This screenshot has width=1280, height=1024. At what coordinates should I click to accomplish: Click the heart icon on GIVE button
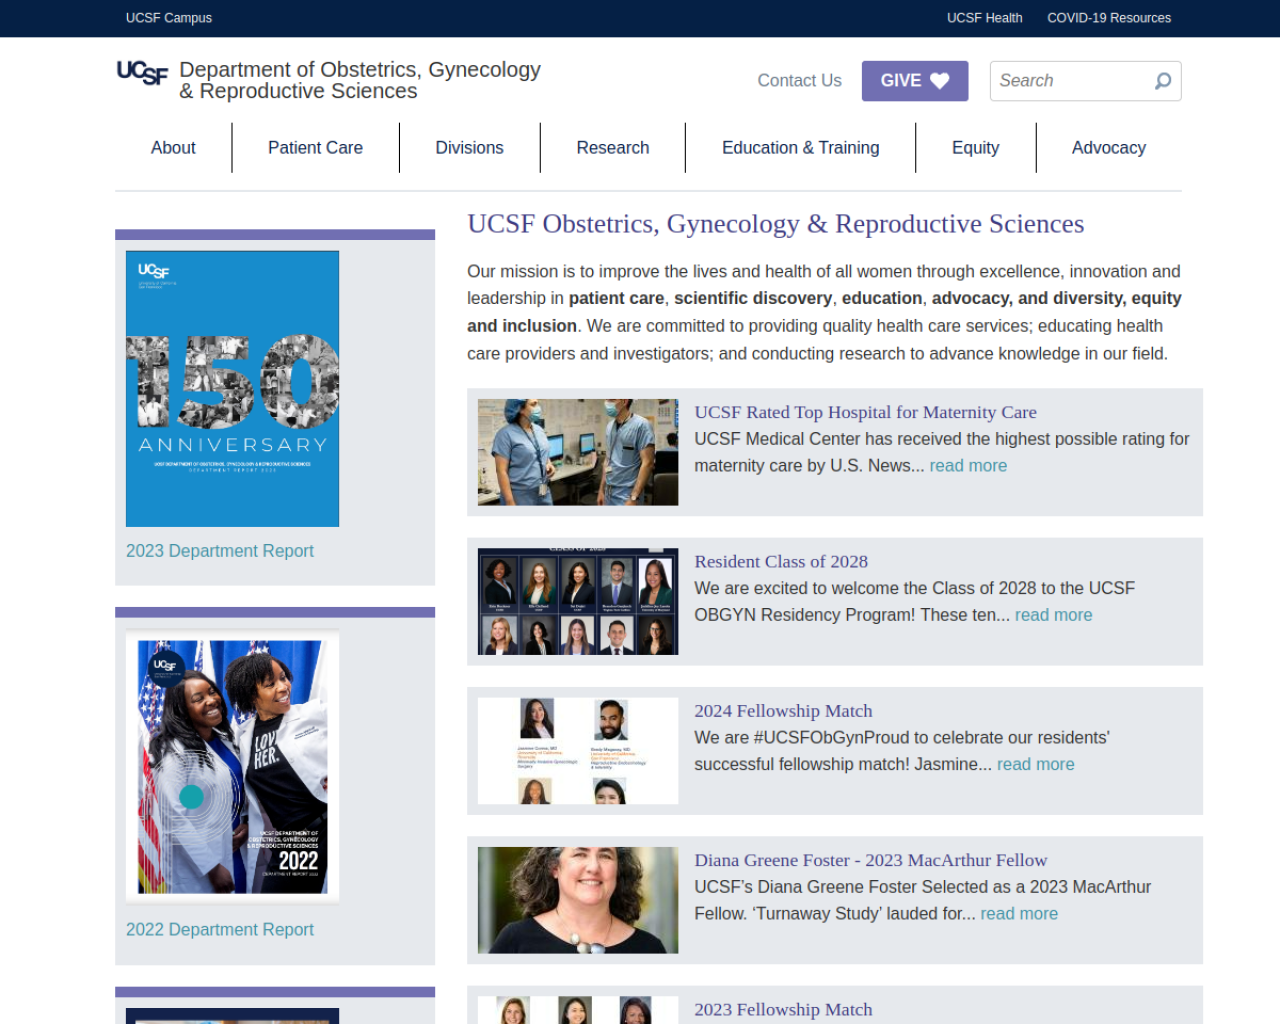(x=940, y=81)
